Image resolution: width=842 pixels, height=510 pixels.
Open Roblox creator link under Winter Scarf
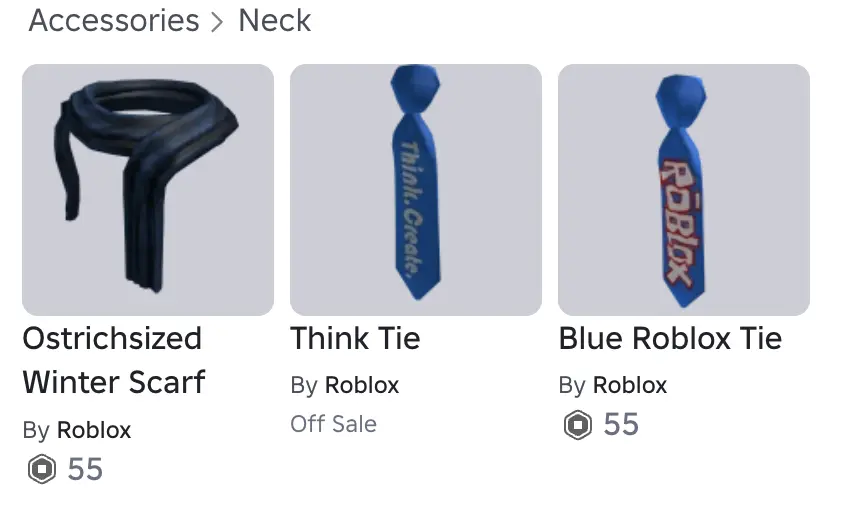[94, 430]
